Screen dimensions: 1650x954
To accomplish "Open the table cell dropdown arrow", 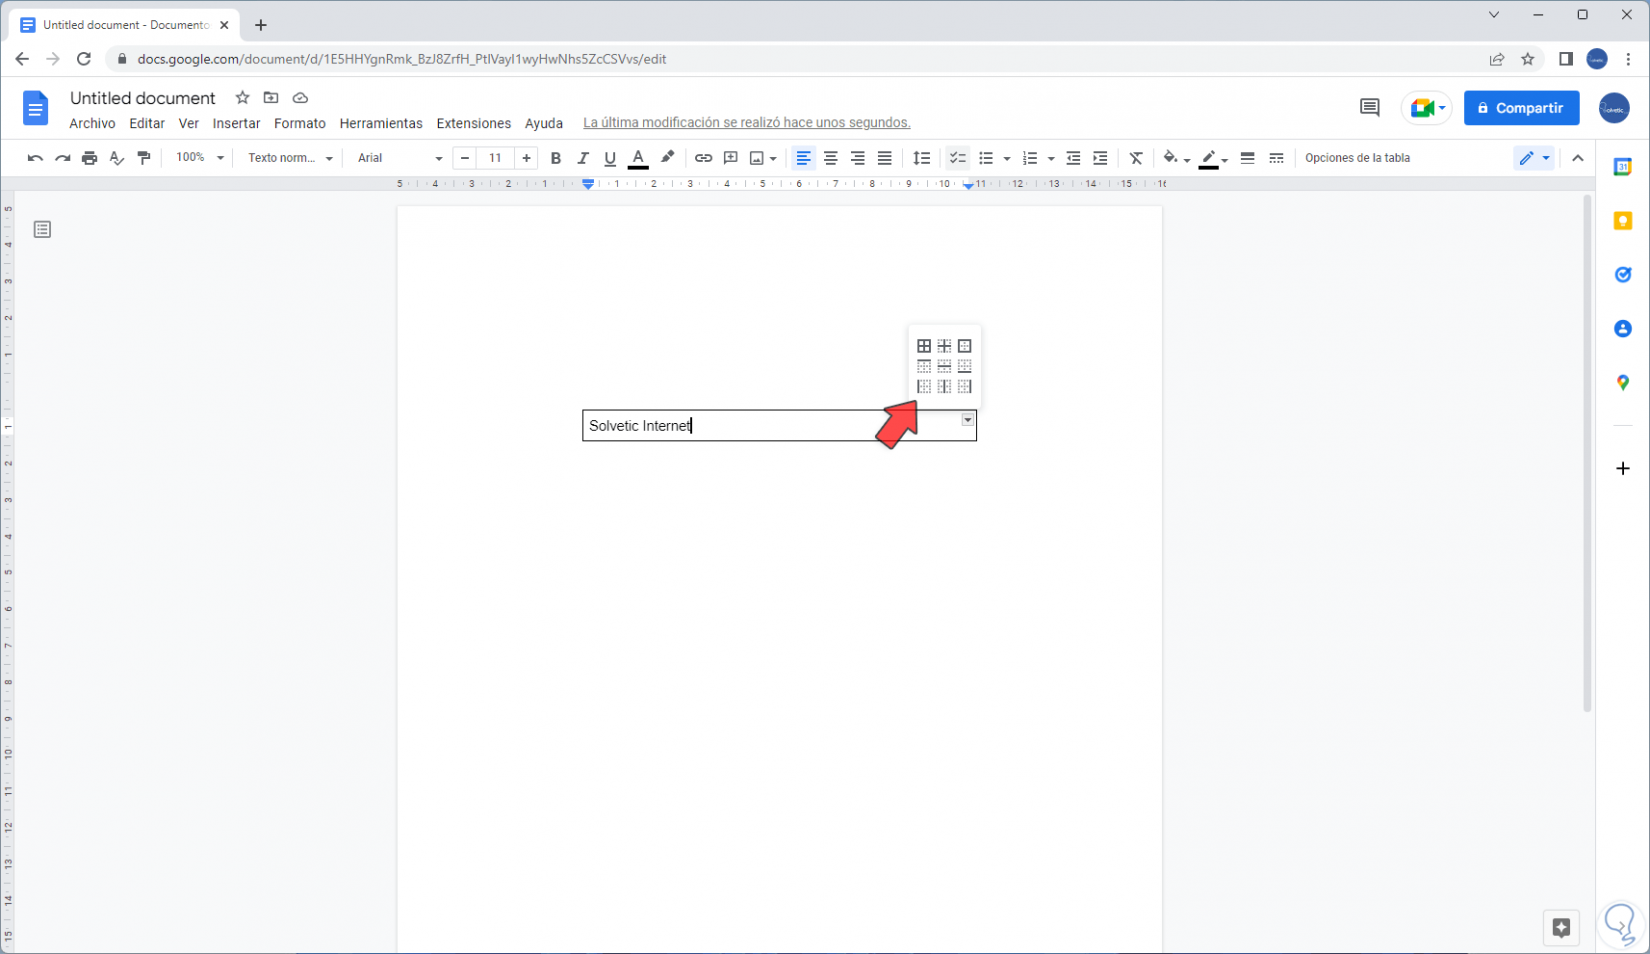I will point(968,420).
